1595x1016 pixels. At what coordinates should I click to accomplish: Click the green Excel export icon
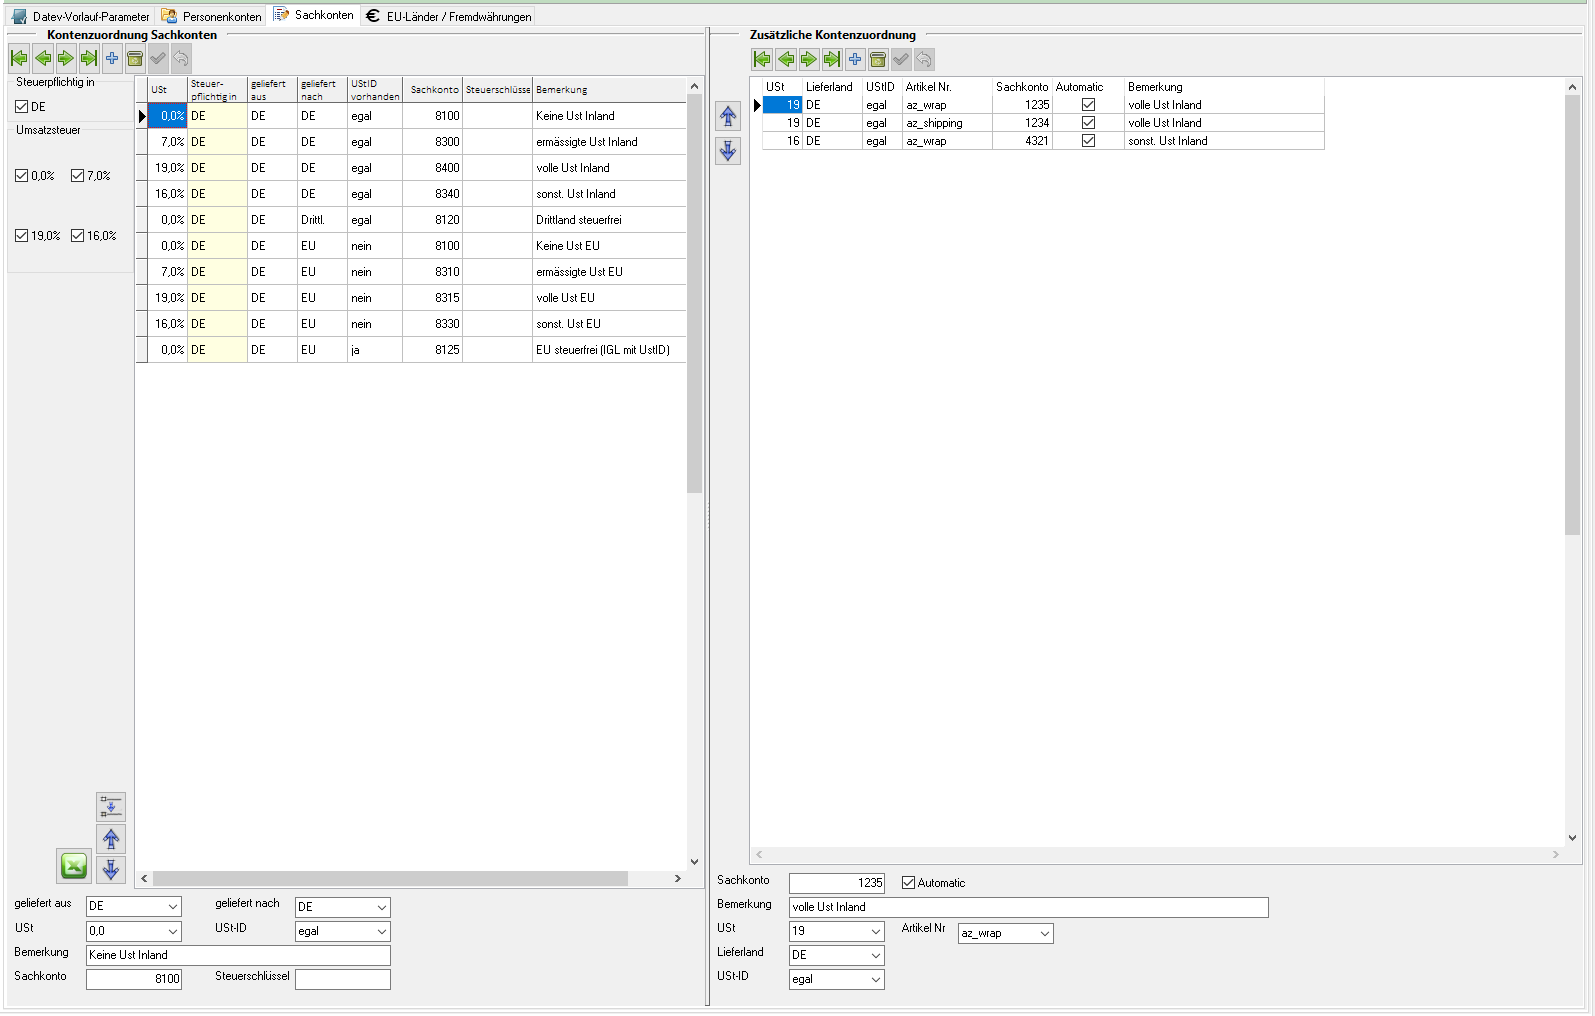point(74,866)
